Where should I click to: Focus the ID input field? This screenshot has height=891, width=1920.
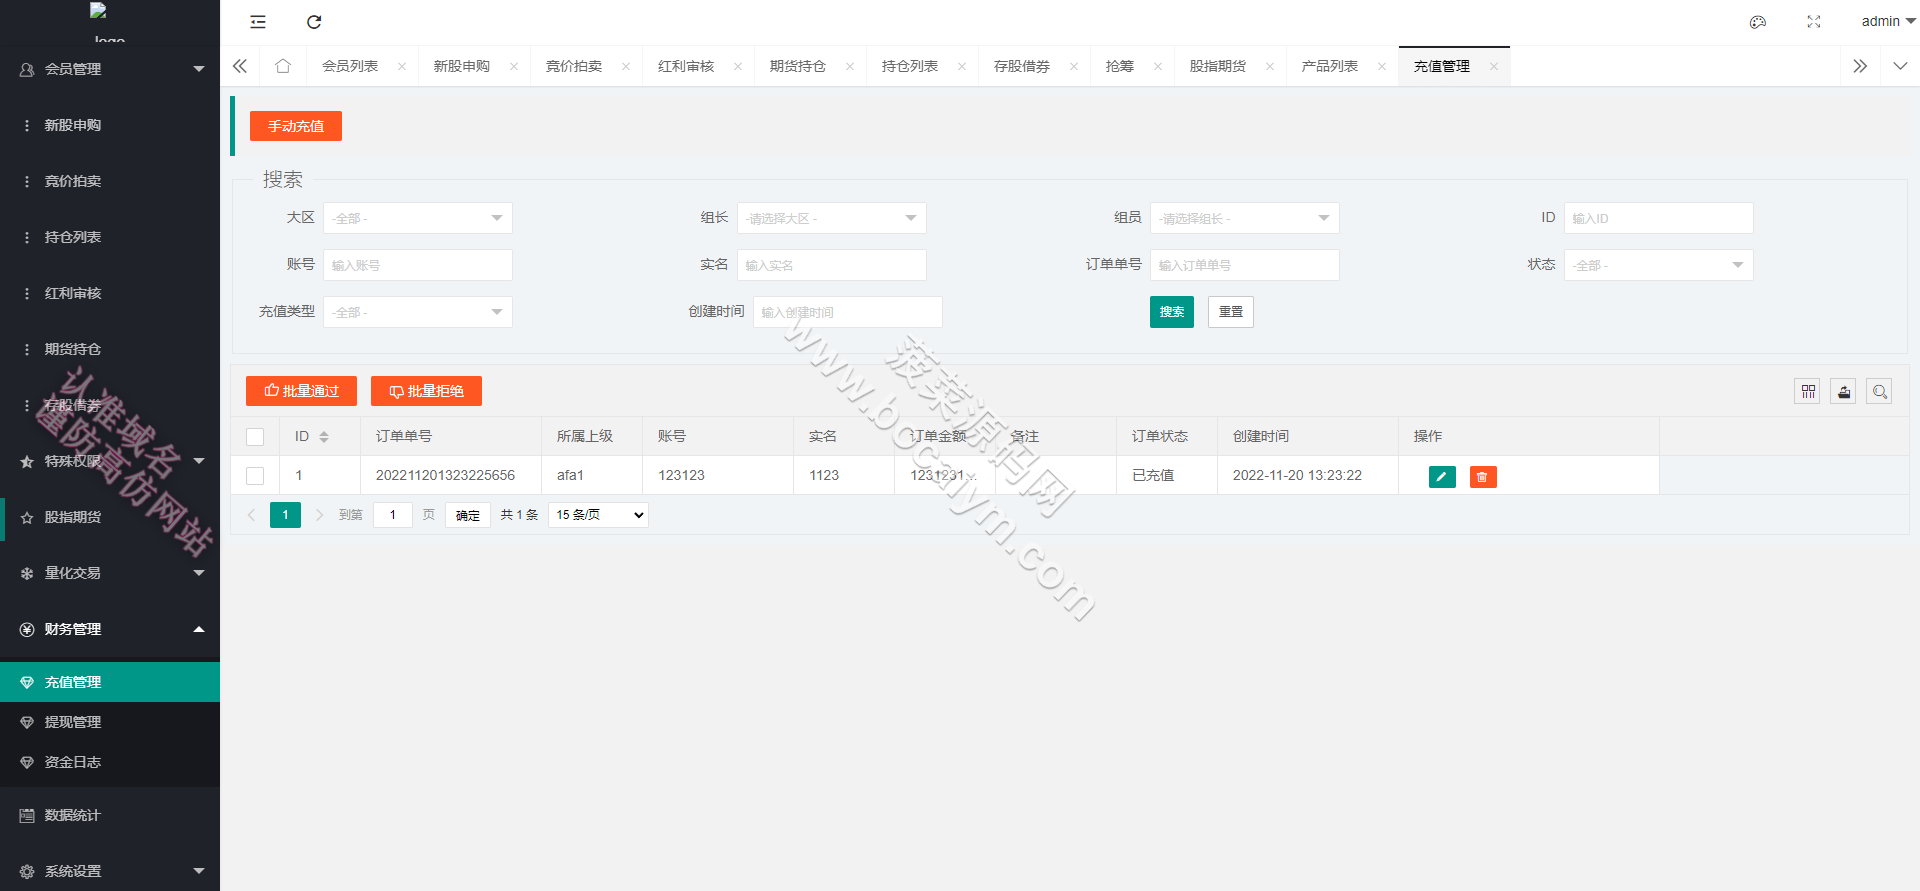[x=1659, y=218]
